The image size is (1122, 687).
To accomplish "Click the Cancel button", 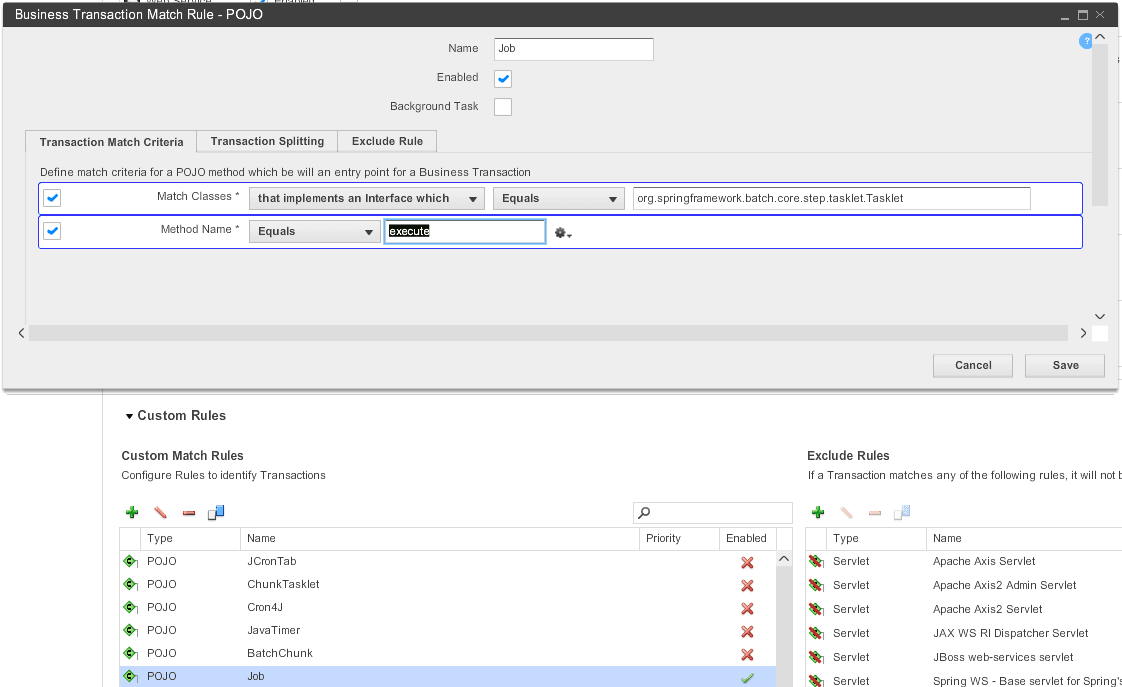I will [972, 366].
